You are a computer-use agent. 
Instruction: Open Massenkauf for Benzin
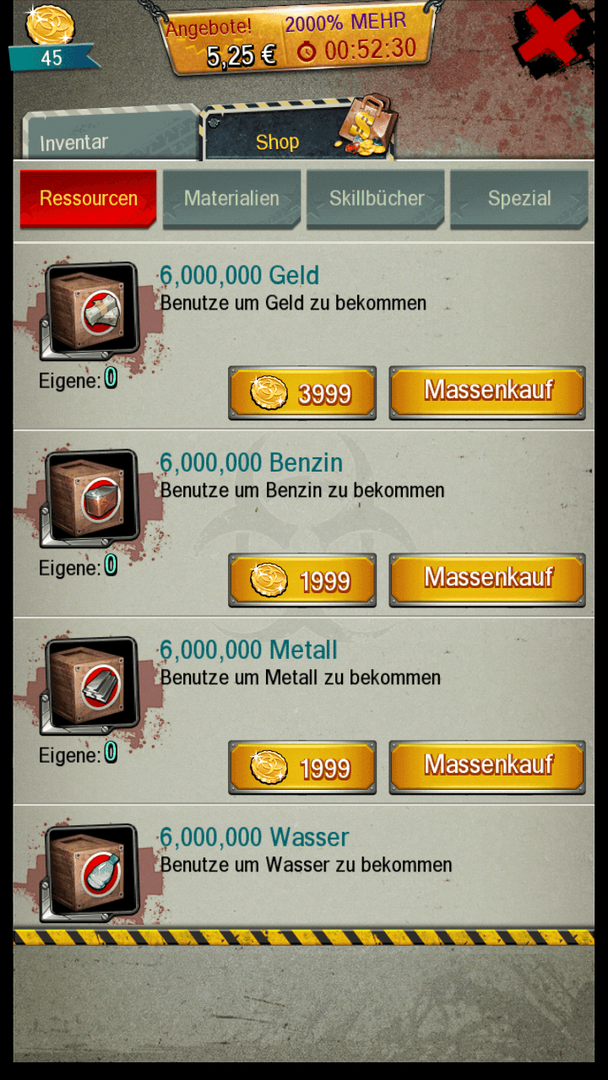pyautogui.click(x=488, y=579)
